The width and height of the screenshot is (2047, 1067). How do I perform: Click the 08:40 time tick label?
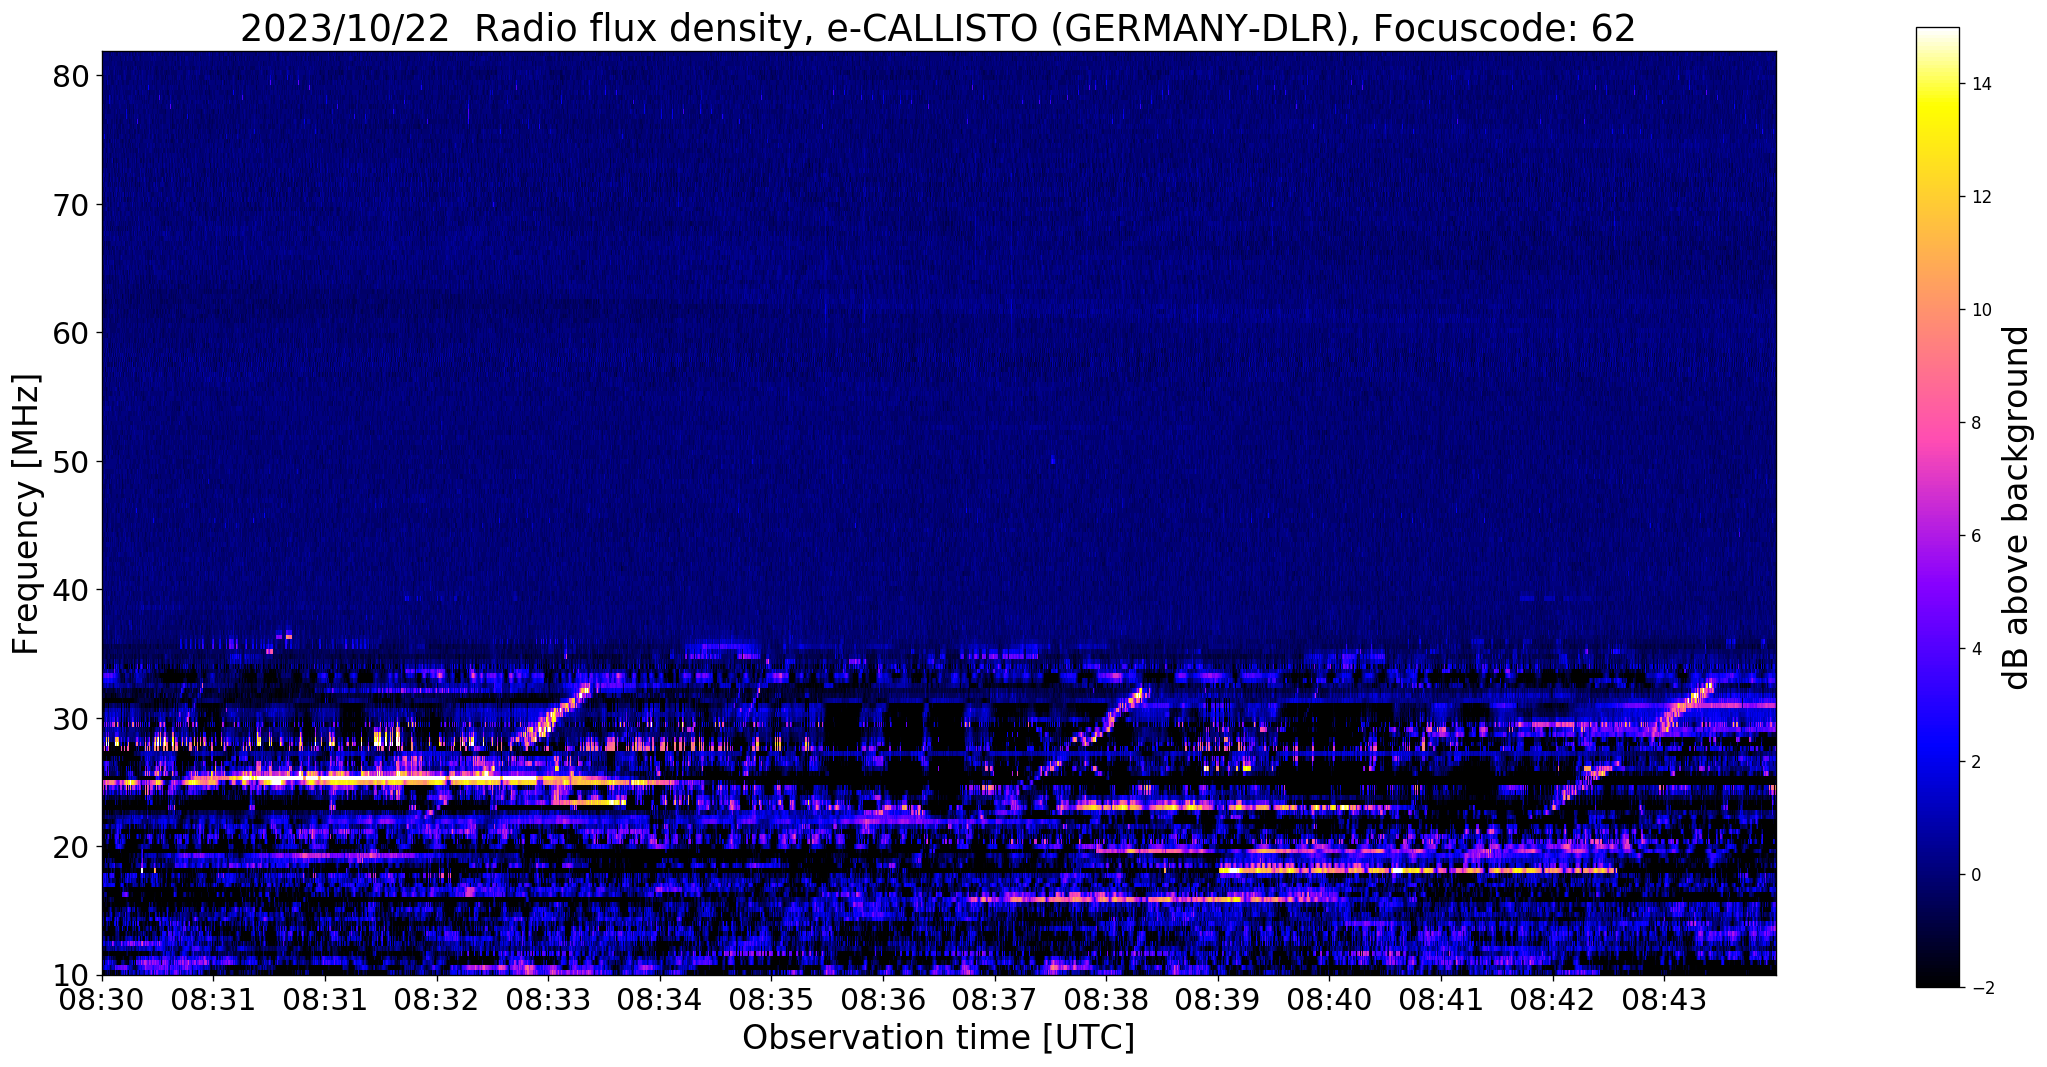(x=1330, y=999)
